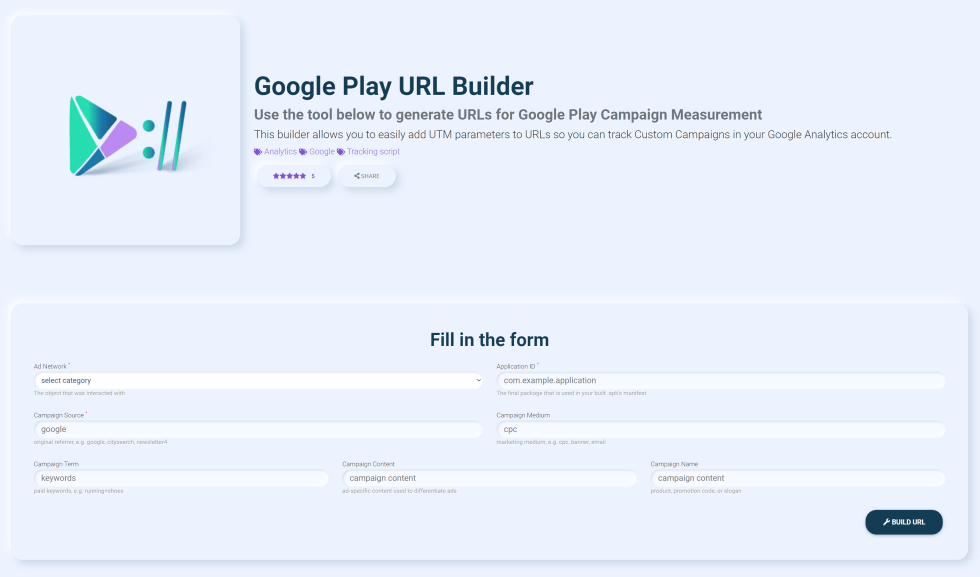
Task: Click the Campaign Medium field label
Action: click(x=523, y=415)
